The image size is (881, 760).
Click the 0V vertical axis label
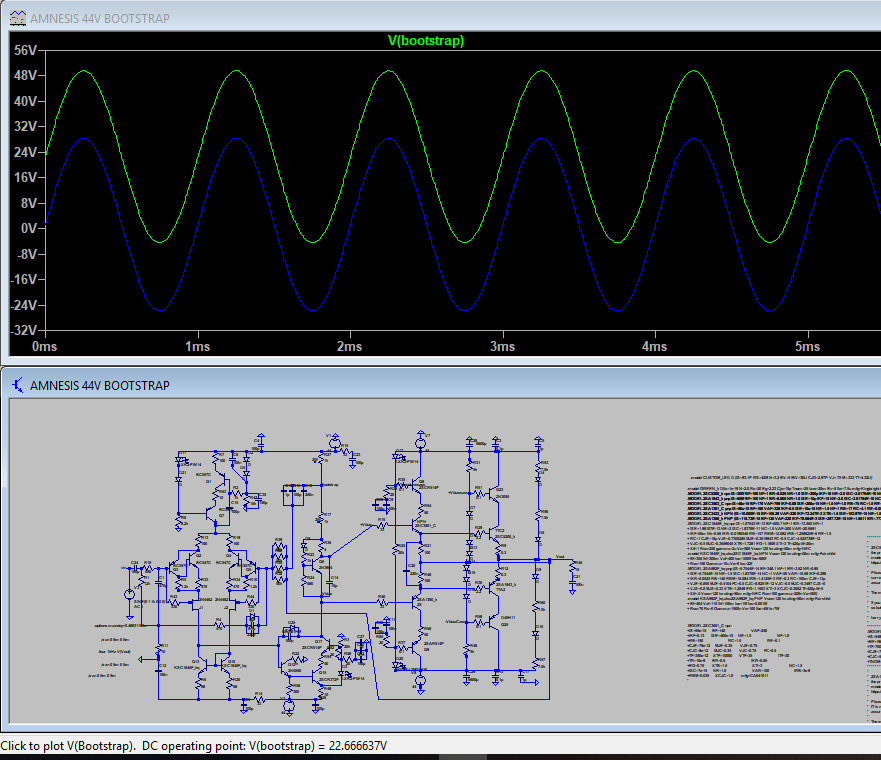click(x=29, y=229)
